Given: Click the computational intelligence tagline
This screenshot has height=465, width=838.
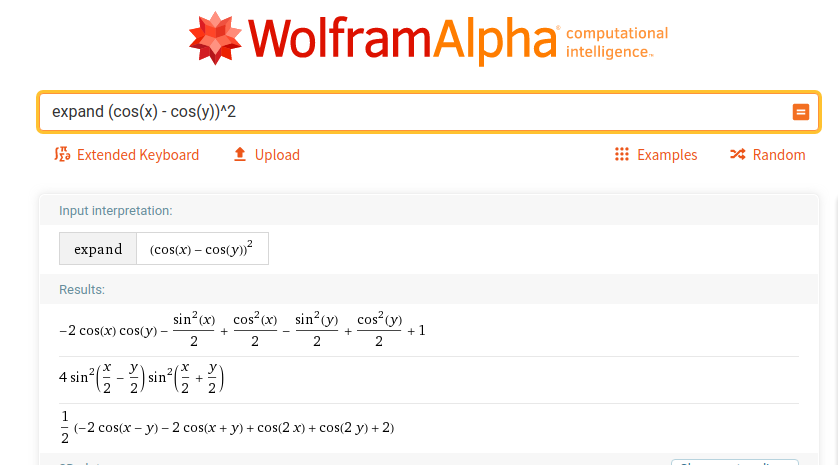Looking at the screenshot, I should [x=616, y=42].
